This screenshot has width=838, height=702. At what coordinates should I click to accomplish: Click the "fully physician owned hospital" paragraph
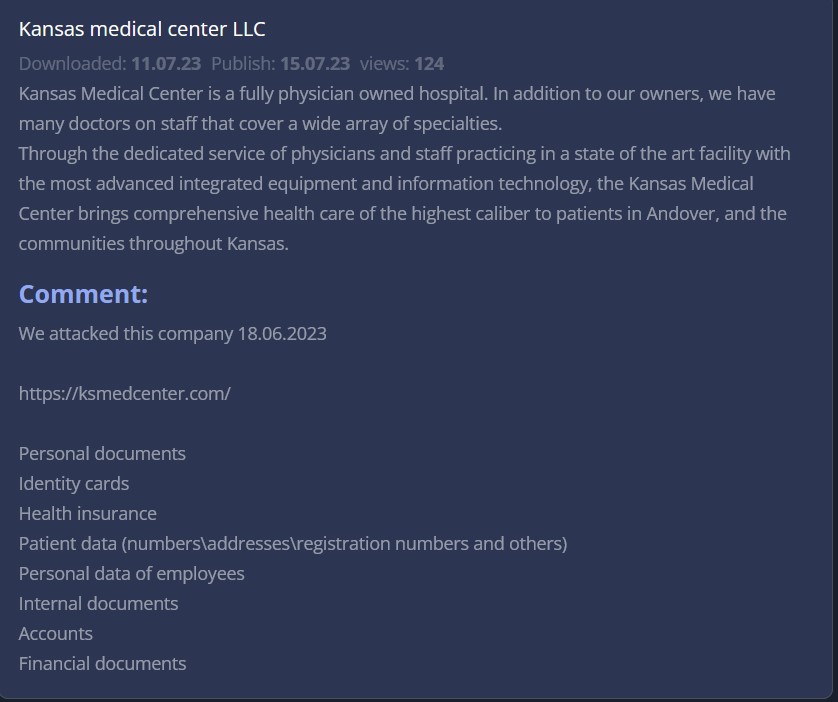(397, 108)
